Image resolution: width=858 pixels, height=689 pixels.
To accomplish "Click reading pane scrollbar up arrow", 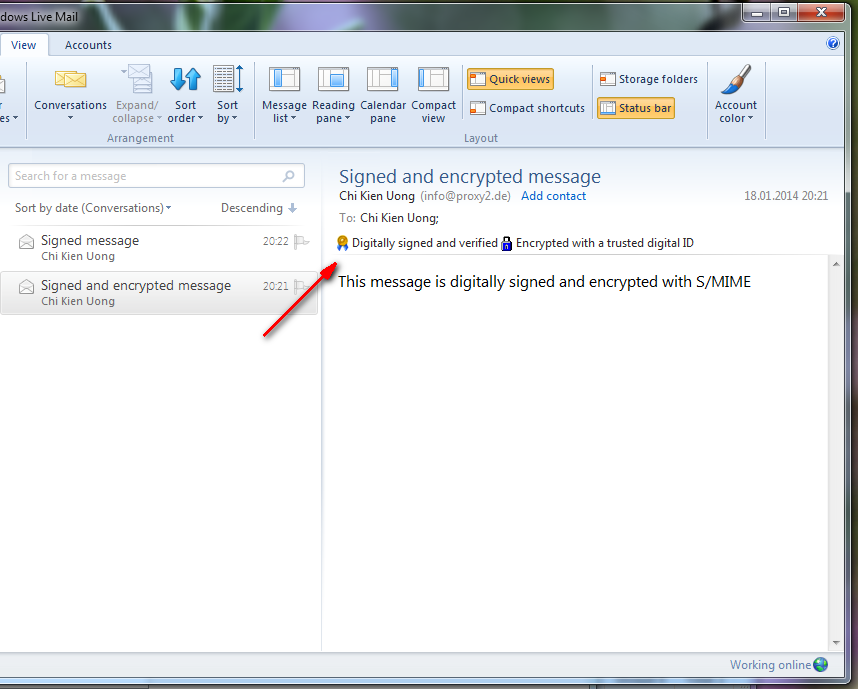I will [x=836, y=264].
